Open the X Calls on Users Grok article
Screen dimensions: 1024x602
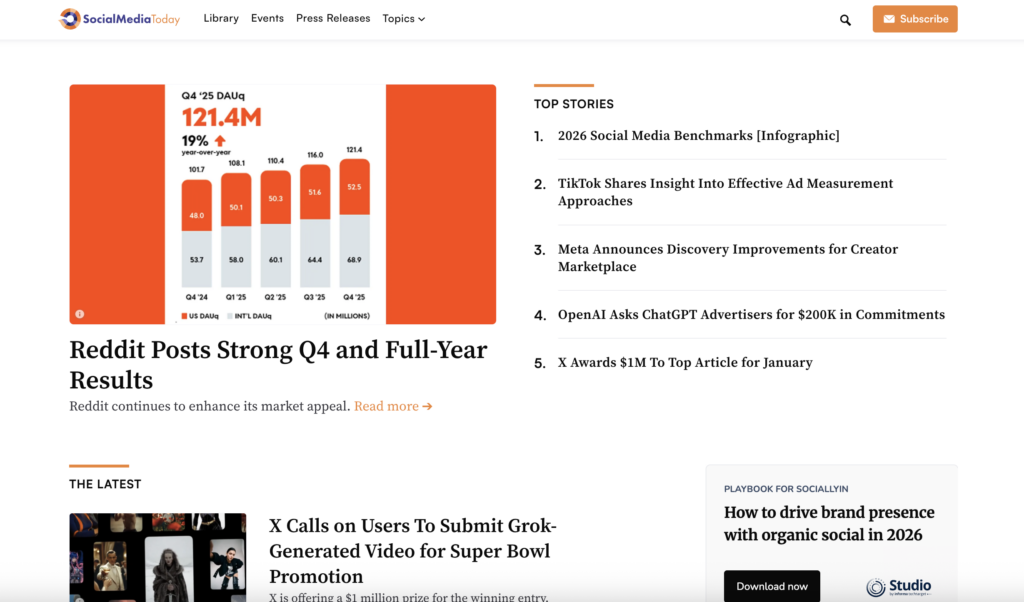click(x=412, y=551)
